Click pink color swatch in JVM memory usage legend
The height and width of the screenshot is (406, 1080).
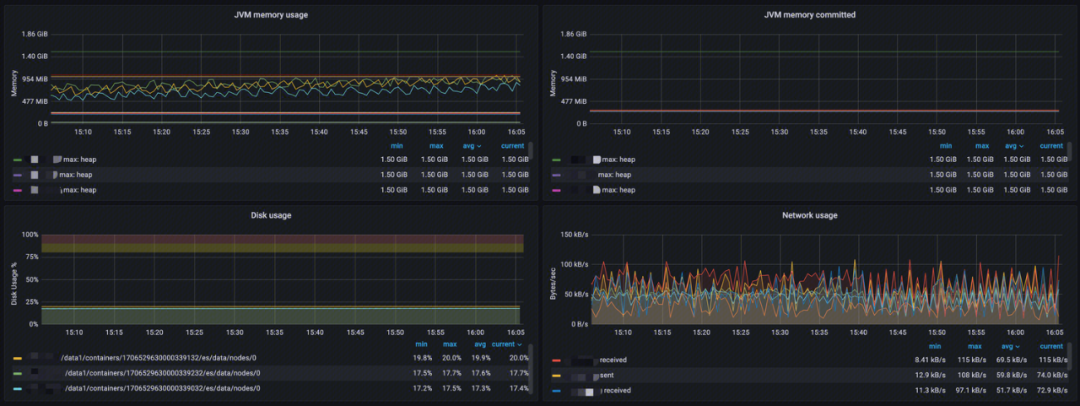point(17,190)
